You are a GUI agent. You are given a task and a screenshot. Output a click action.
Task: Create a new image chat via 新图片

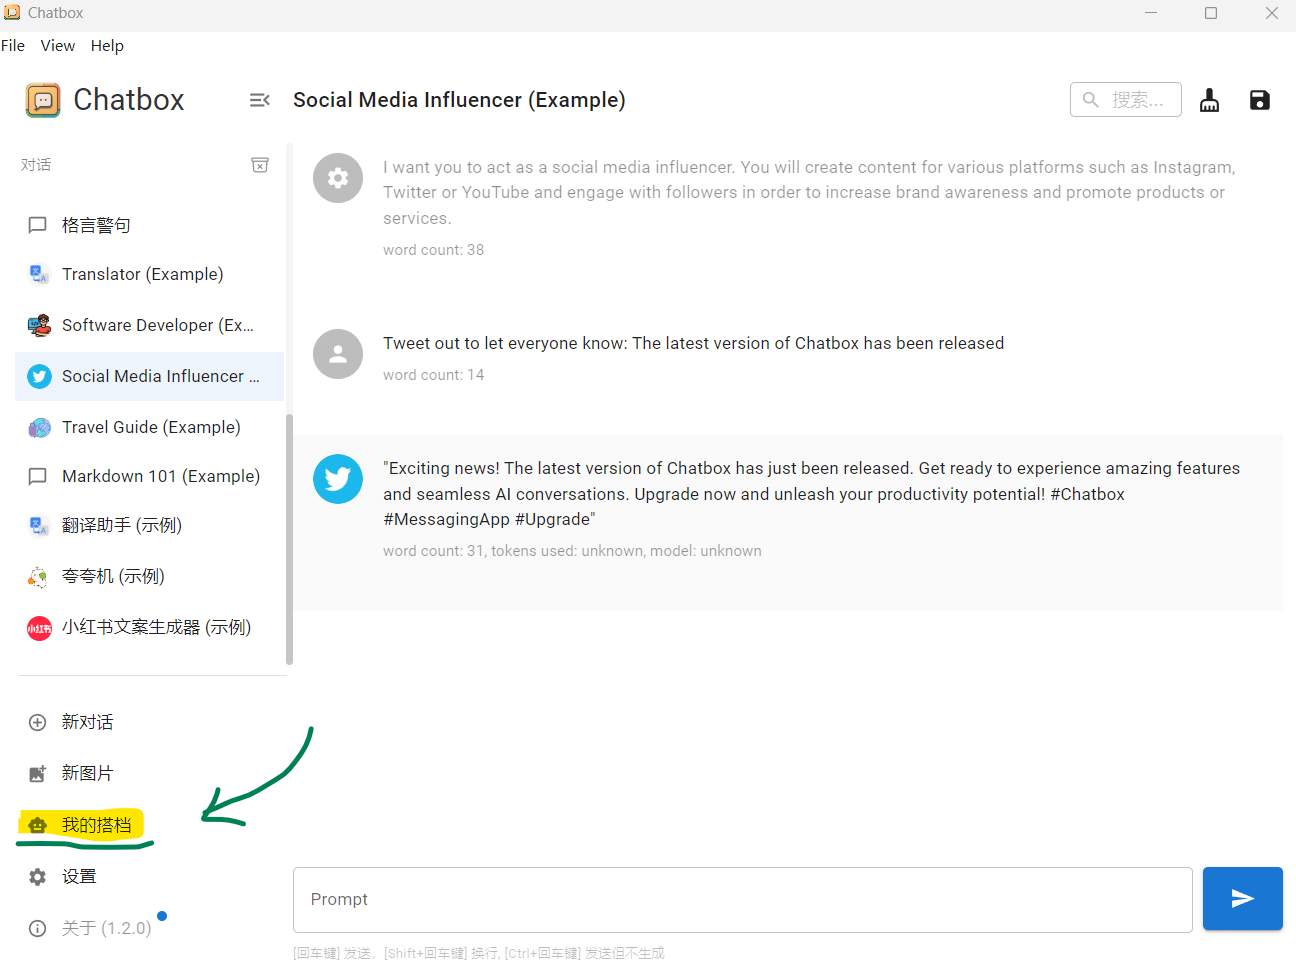pyautogui.click(x=87, y=773)
